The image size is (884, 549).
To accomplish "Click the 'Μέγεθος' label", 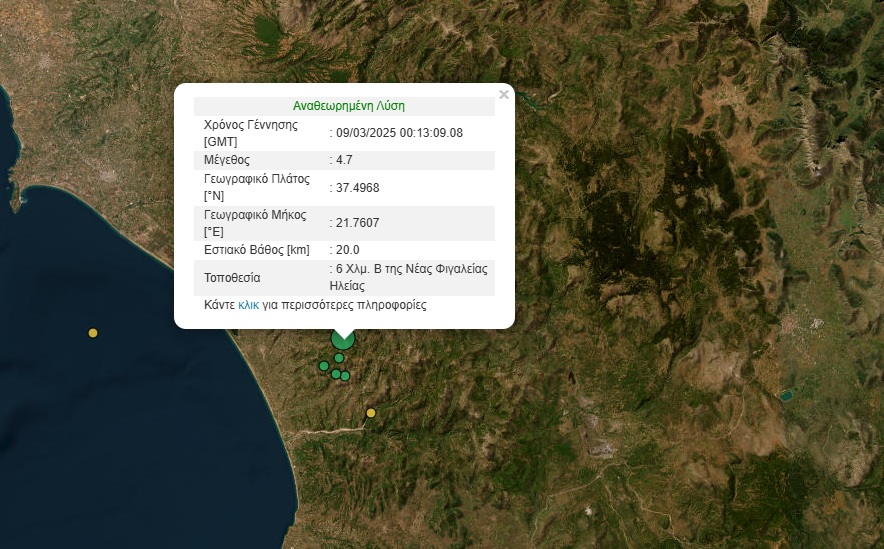I will point(227,160).
